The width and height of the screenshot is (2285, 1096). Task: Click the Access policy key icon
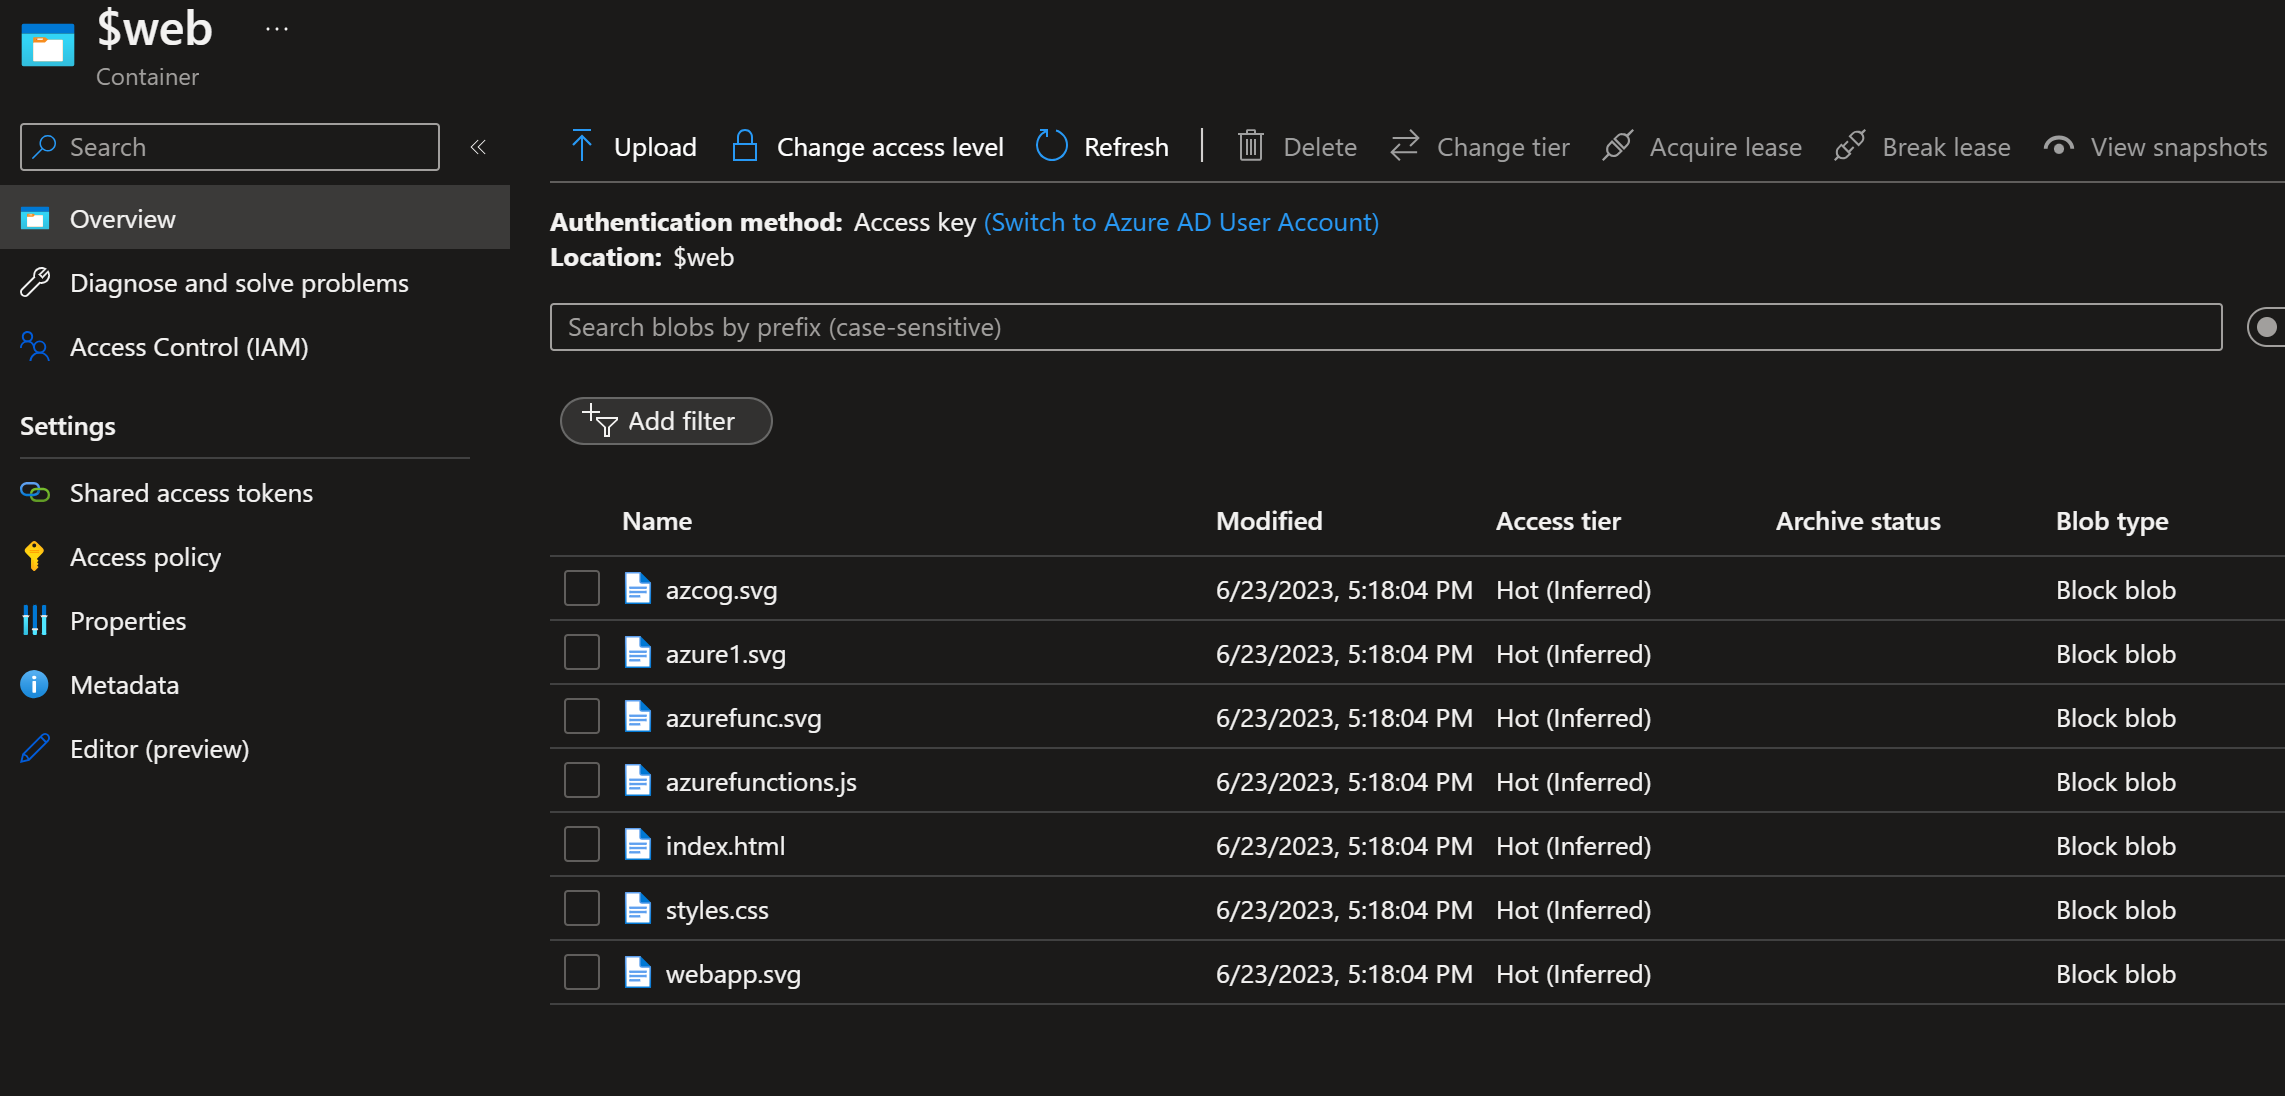pyautogui.click(x=34, y=556)
